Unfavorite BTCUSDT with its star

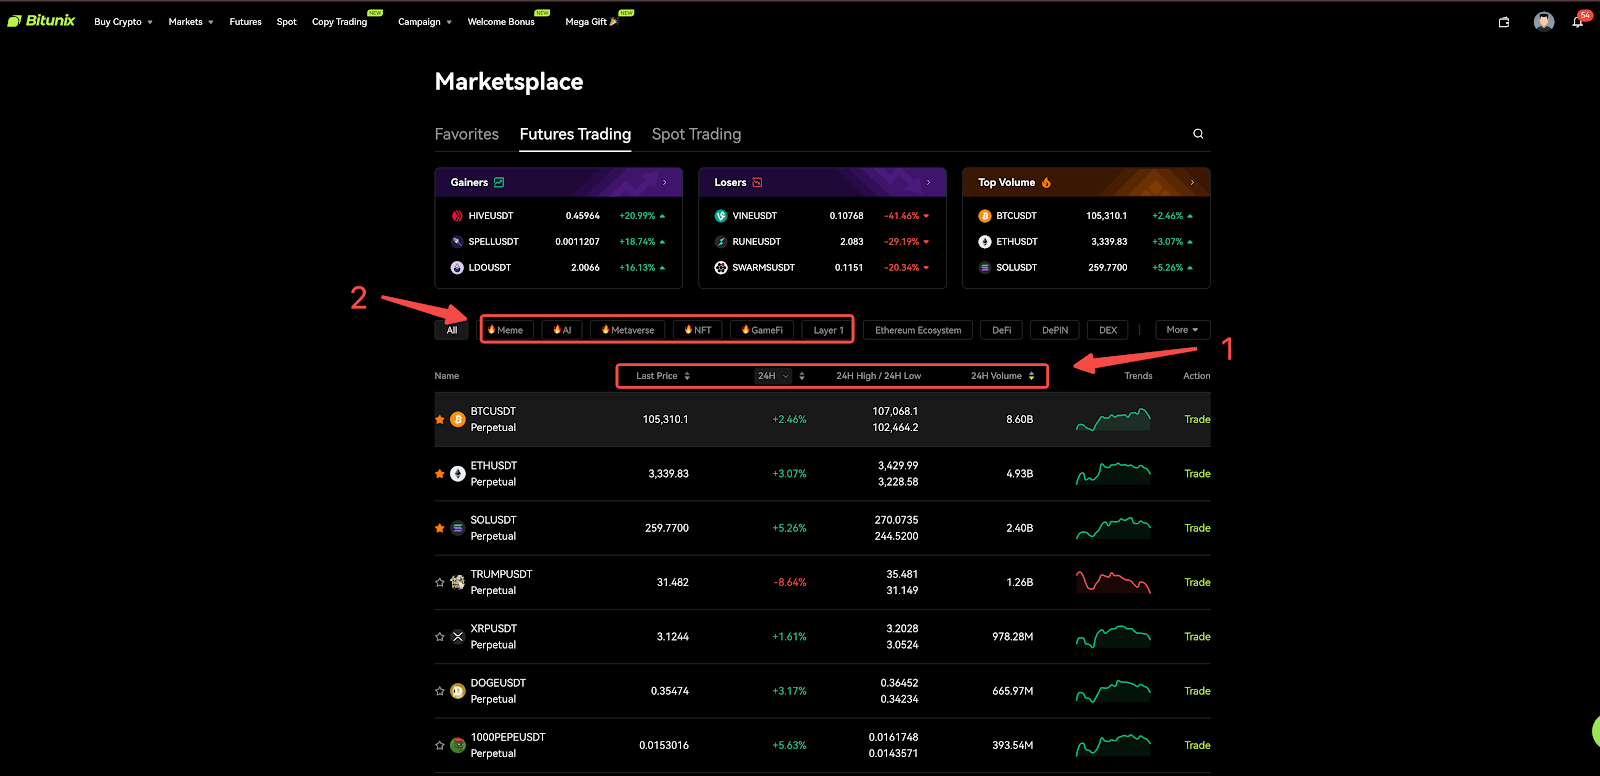click(440, 420)
